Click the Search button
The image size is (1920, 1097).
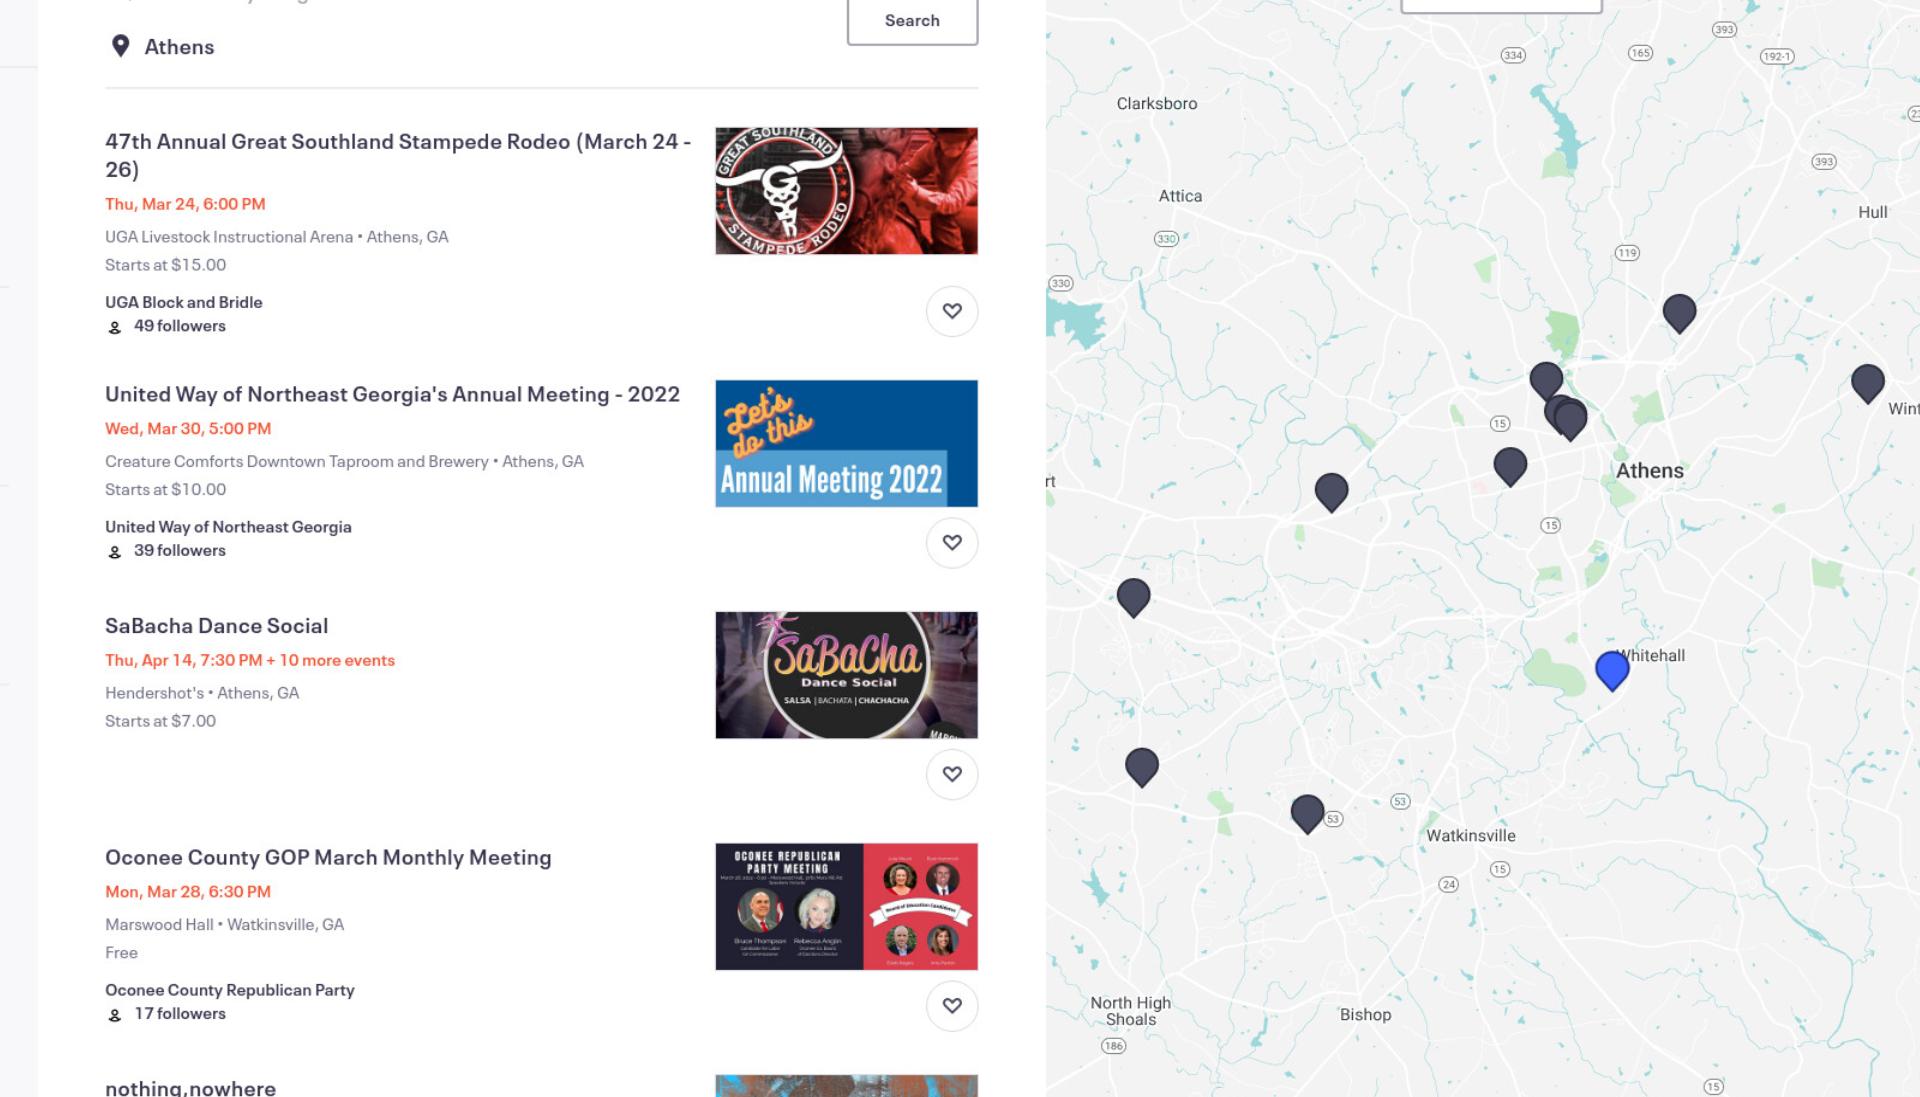(x=912, y=20)
